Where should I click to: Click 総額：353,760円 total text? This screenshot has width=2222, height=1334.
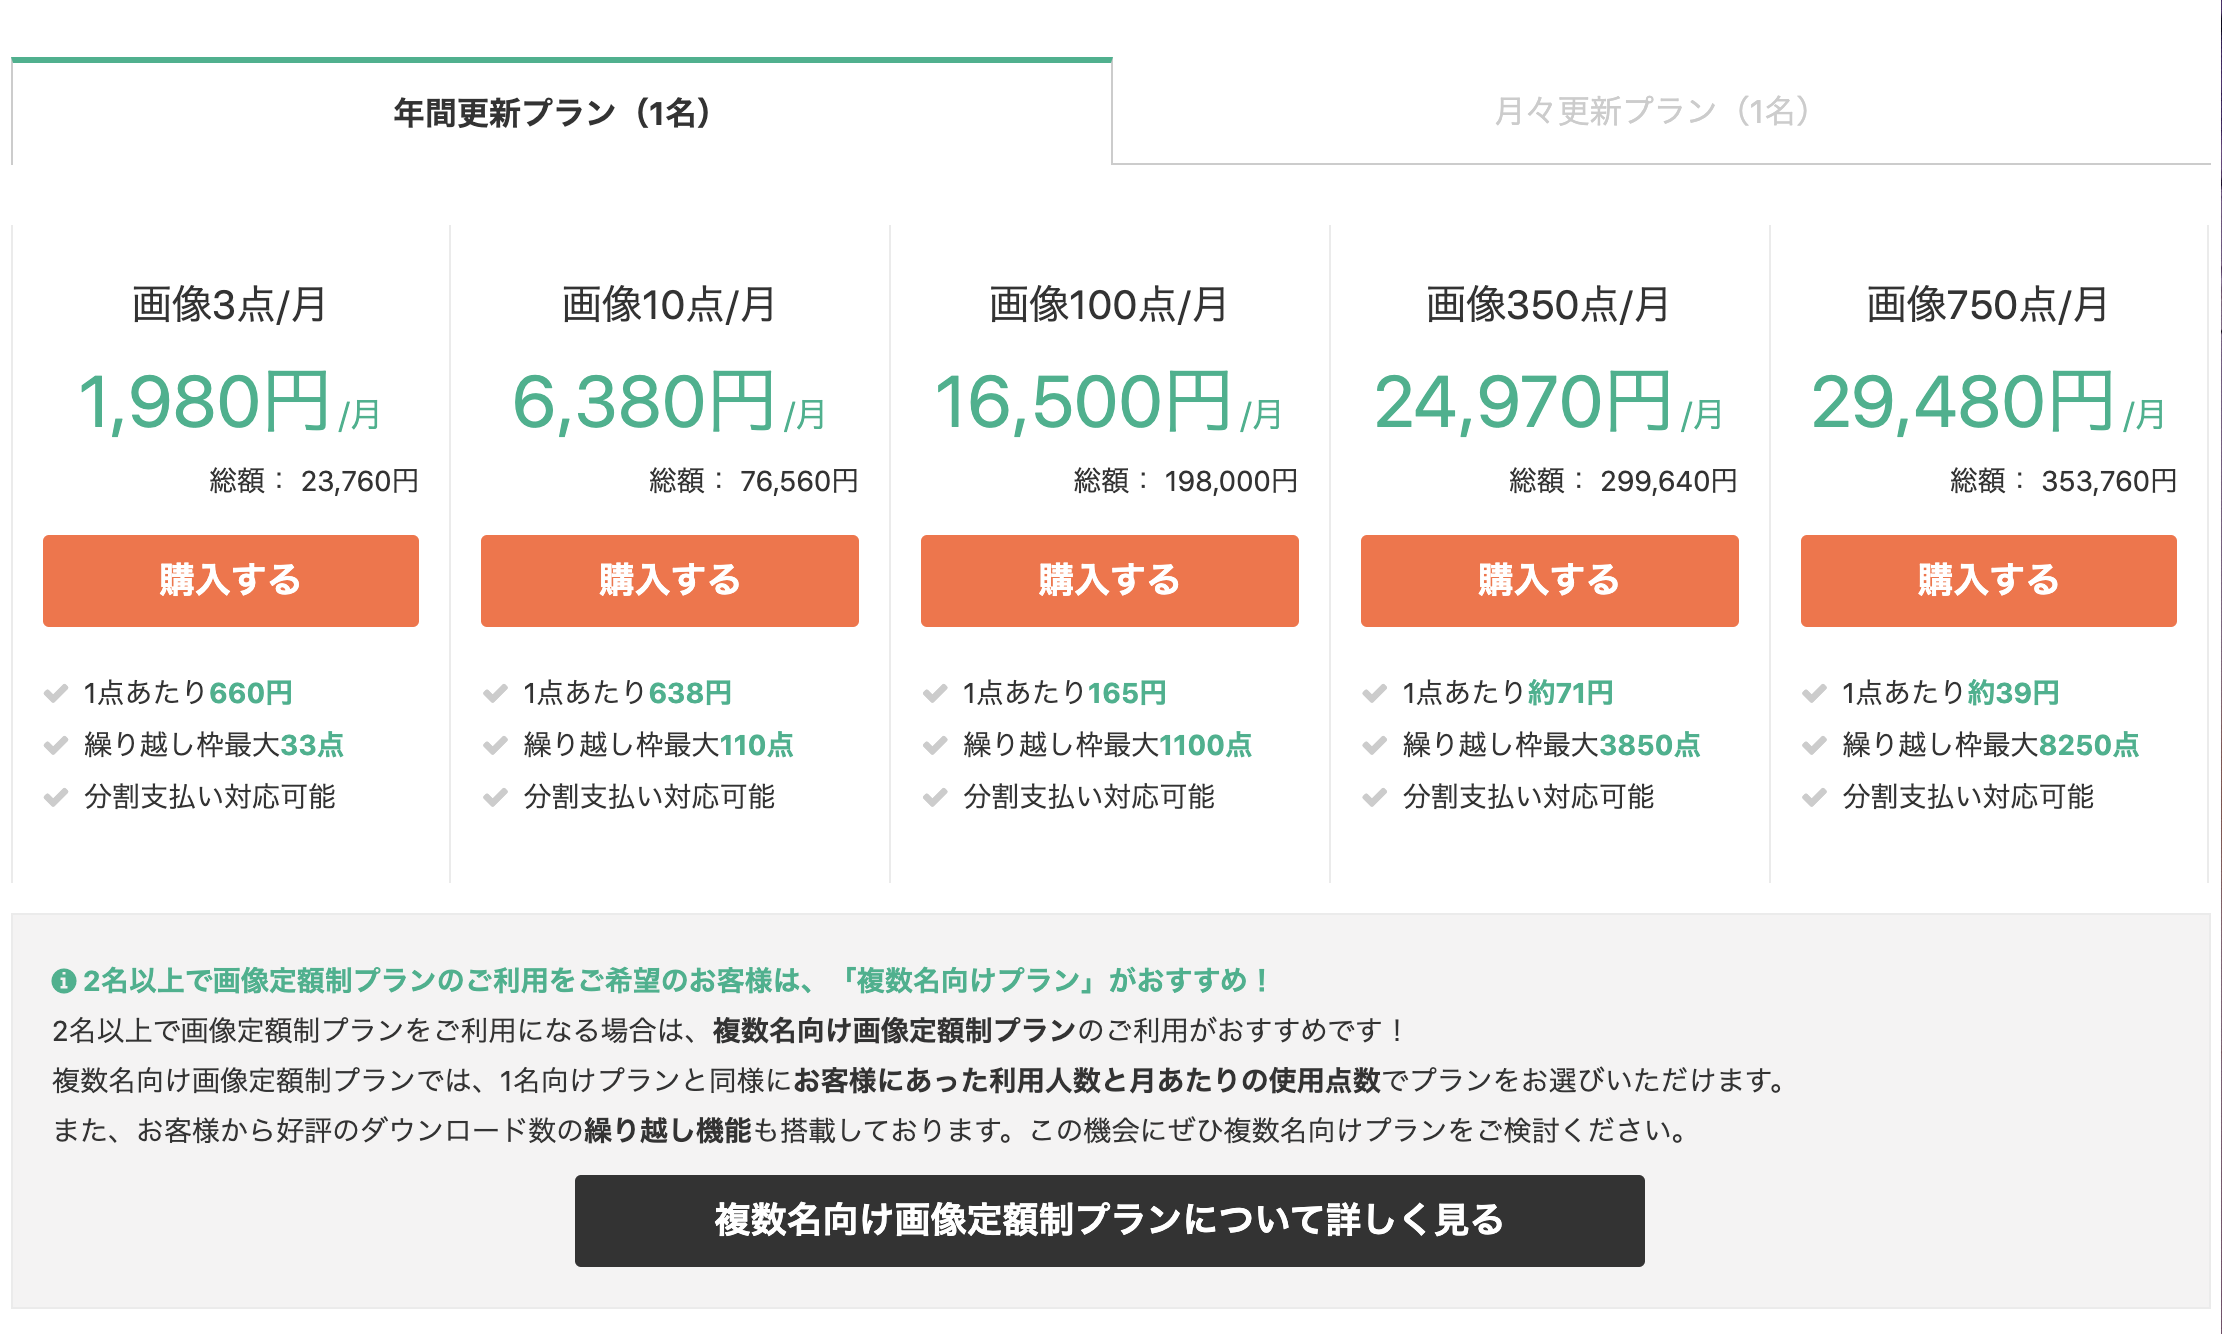tap(2063, 481)
